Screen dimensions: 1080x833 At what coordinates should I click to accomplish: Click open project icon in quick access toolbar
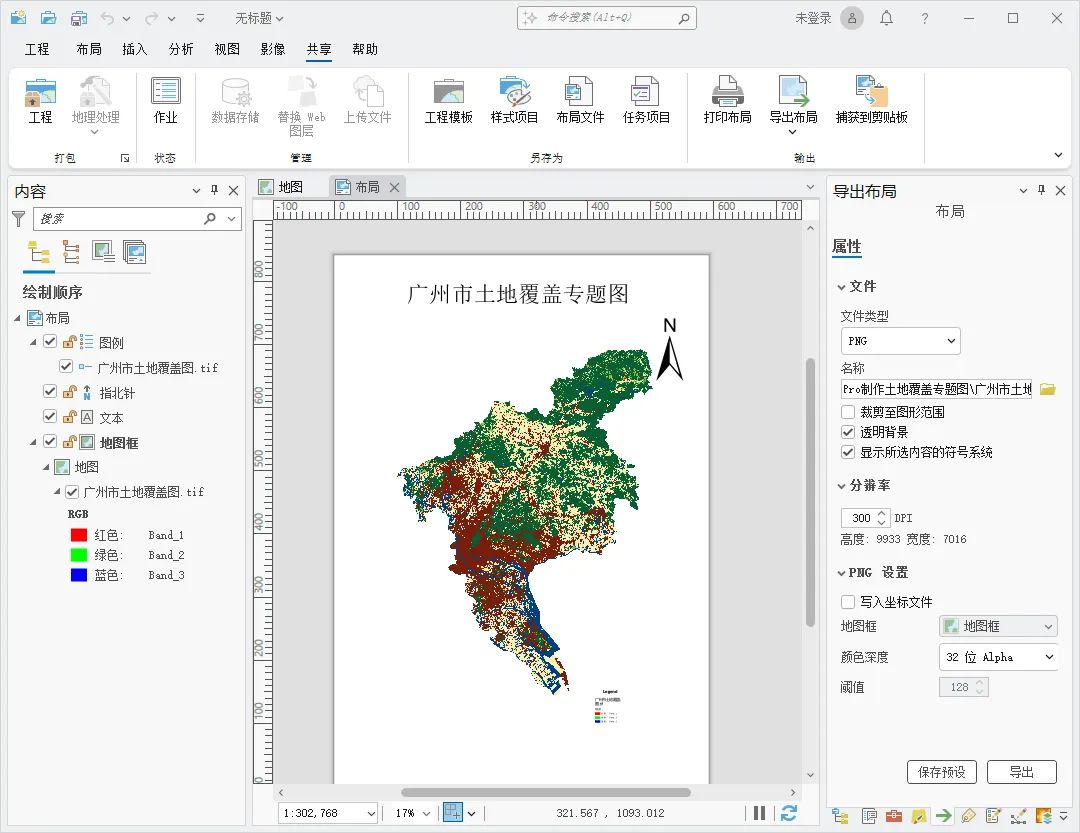(x=48, y=18)
